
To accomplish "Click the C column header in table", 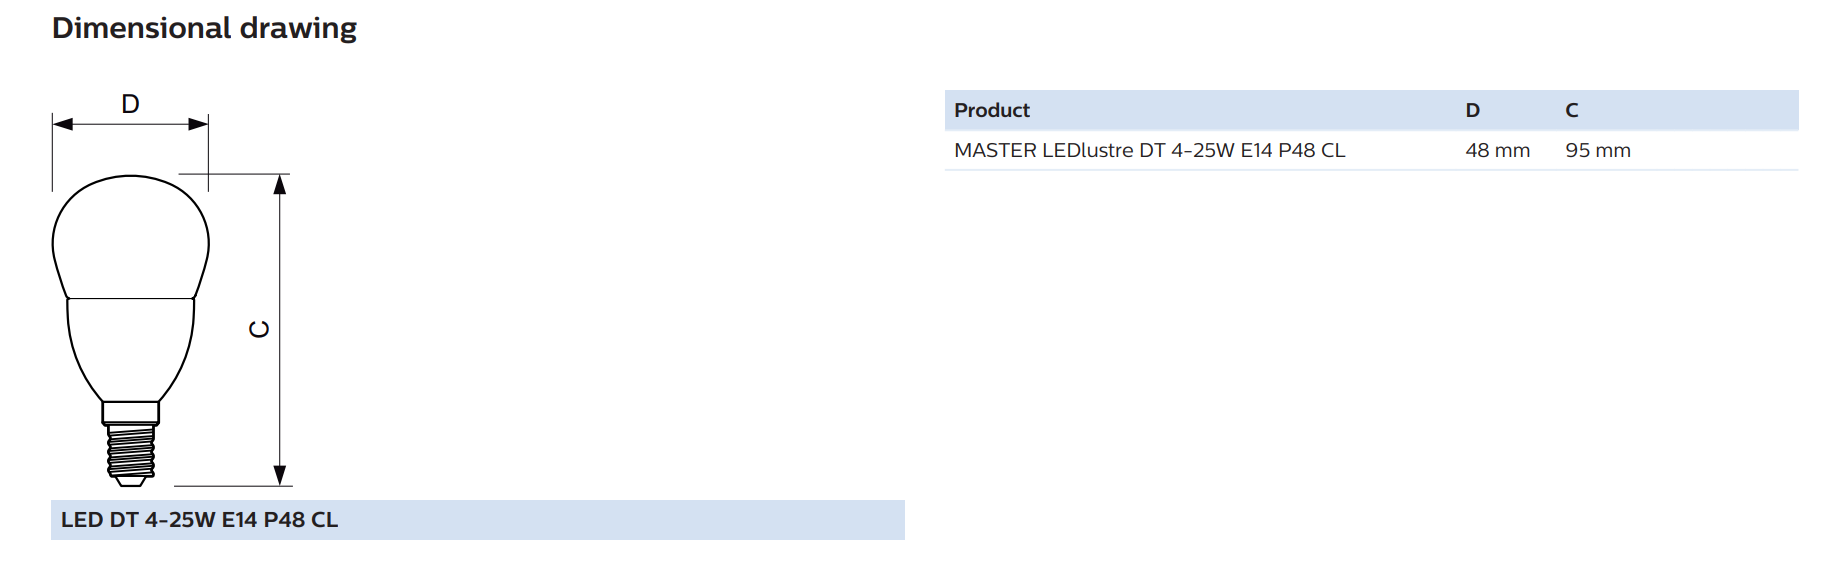I will (x=1572, y=110).
